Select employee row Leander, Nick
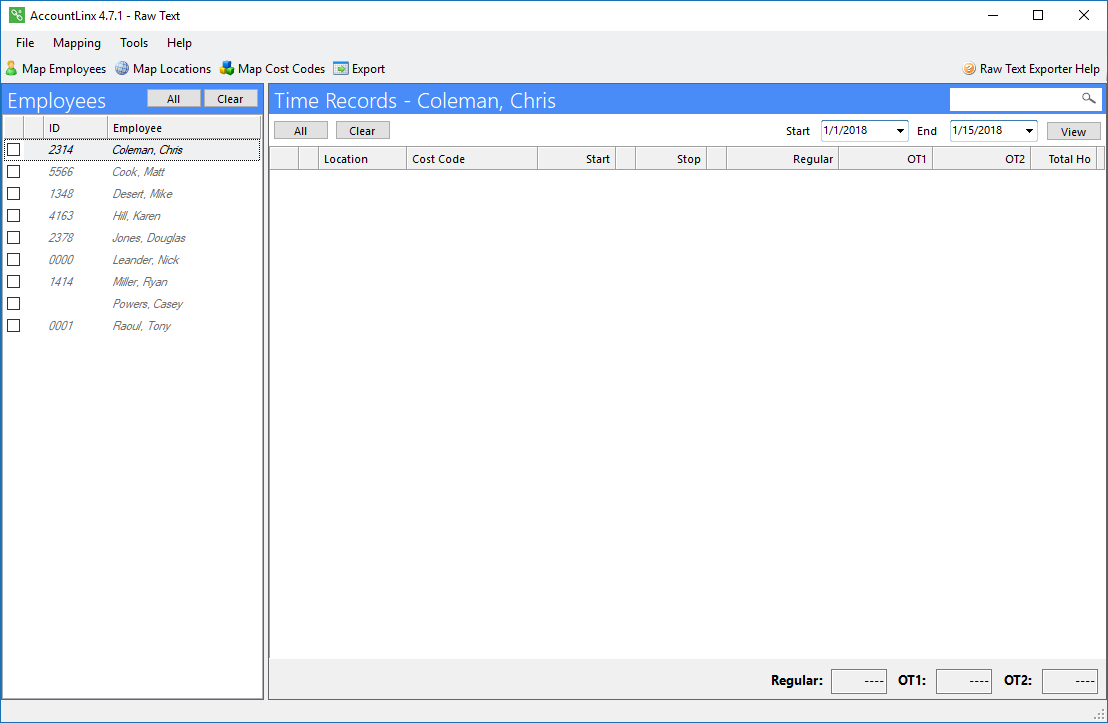Screen dimensions: 1108x723 132,259
